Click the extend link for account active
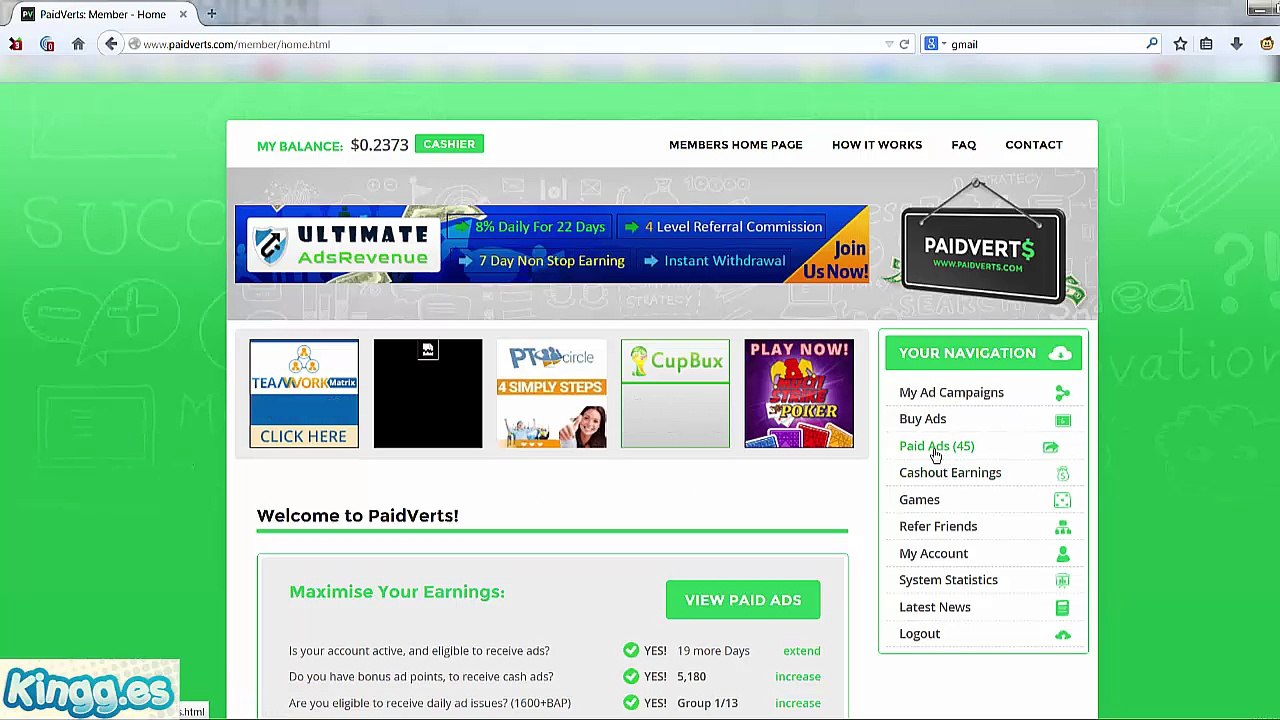Image resolution: width=1280 pixels, height=720 pixels. (x=802, y=651)
